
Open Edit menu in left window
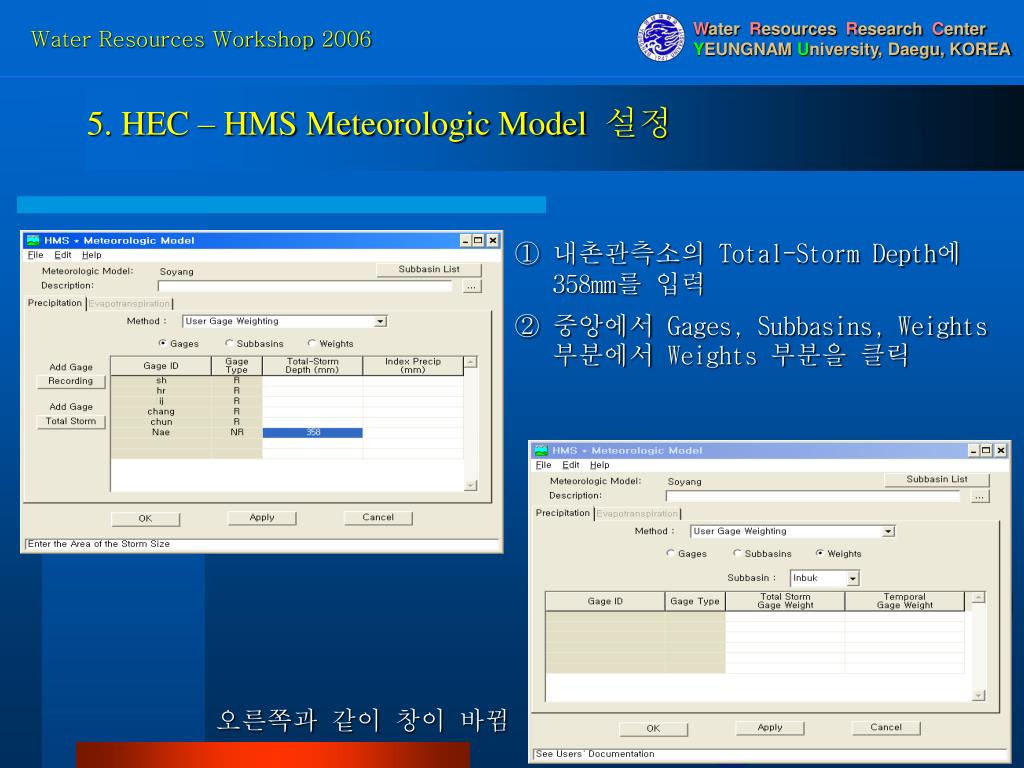coord(63,255)
